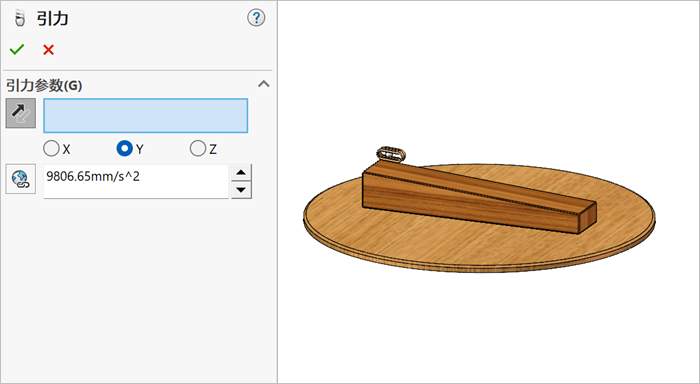Cancel gravity dialog with red X

pyautogui.click(x=48, y=50)
